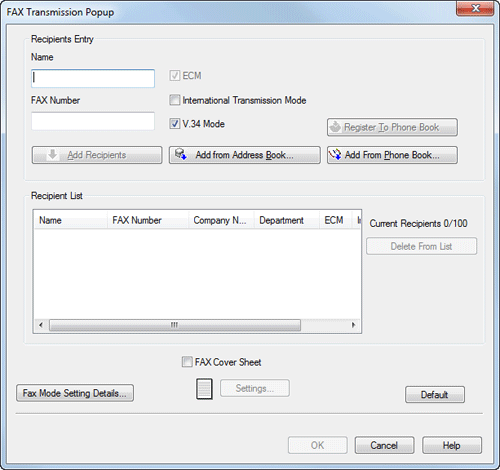Click the Department column header

[287, 220]
